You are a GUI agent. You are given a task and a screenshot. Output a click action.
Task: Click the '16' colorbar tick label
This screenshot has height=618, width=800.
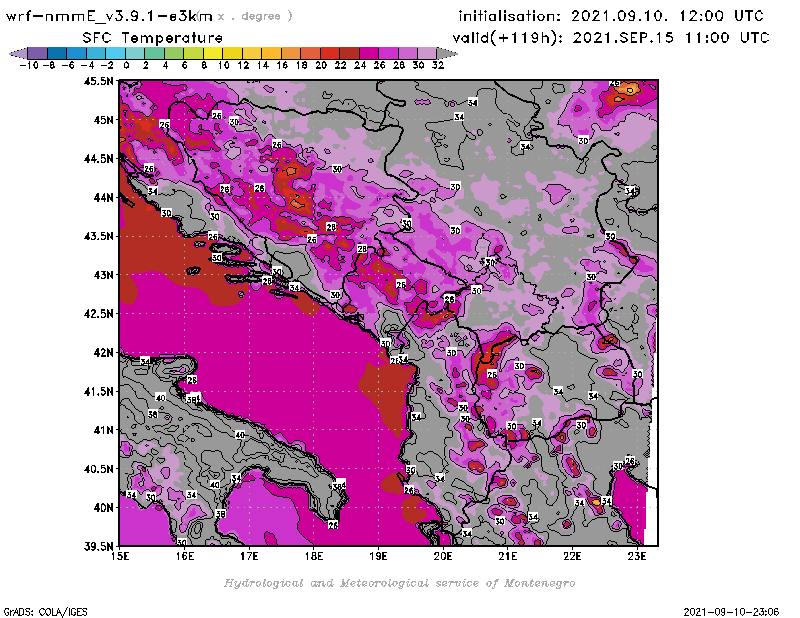pyautogui.click(x=282, y=65)
